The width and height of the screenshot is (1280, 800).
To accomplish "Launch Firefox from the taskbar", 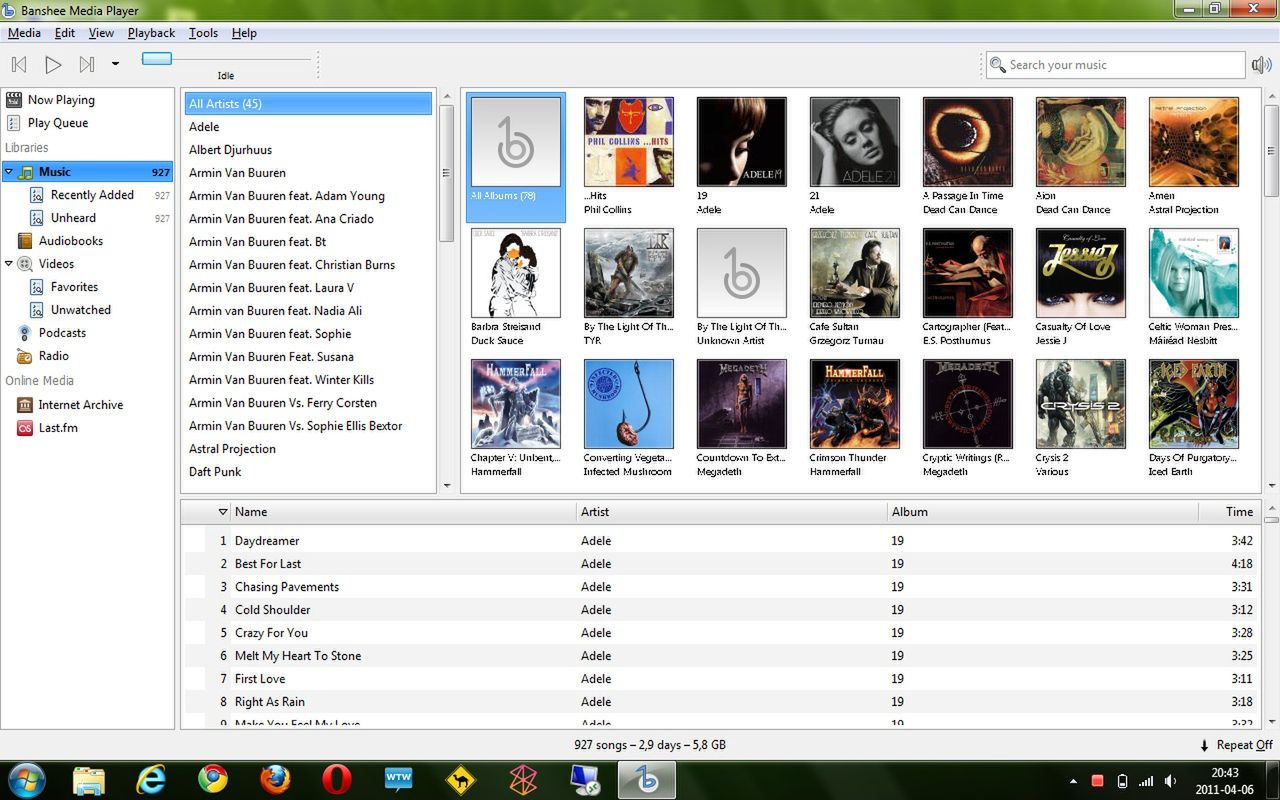I will point(275,780).
